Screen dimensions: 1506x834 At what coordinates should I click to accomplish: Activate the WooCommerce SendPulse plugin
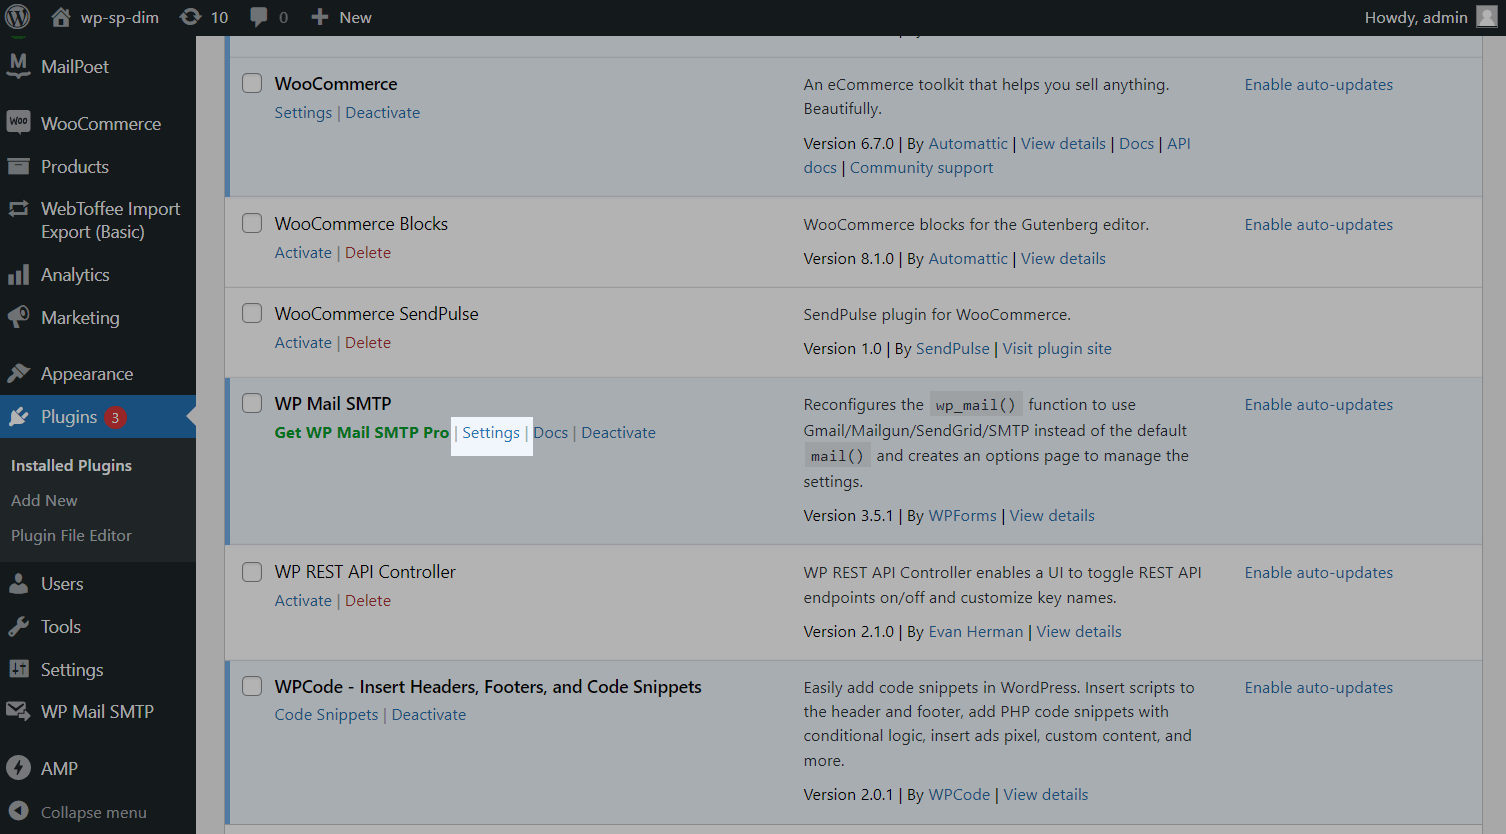[303, 342]
